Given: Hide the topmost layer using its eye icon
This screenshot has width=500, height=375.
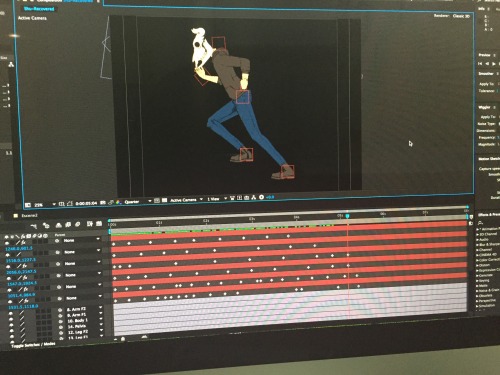Looking at the screenshot, I should pyautogui.click(x=7, y=243).
